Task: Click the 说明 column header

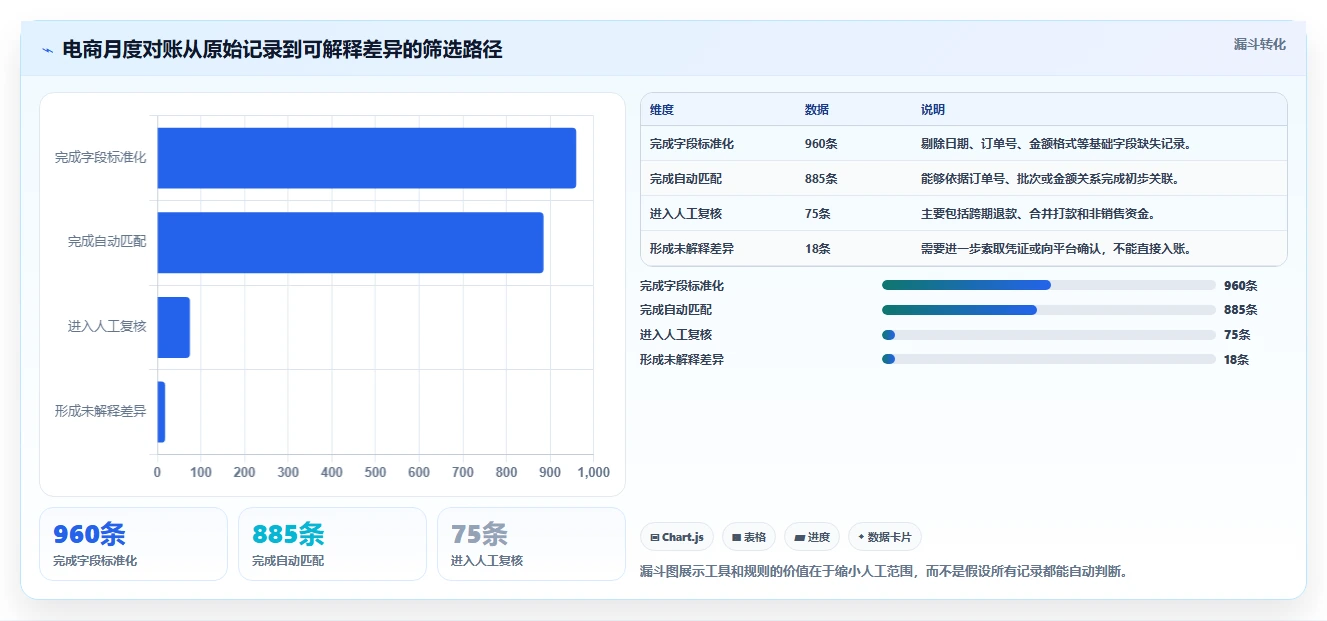Action: pyautogui.click(x=933, y=110)
